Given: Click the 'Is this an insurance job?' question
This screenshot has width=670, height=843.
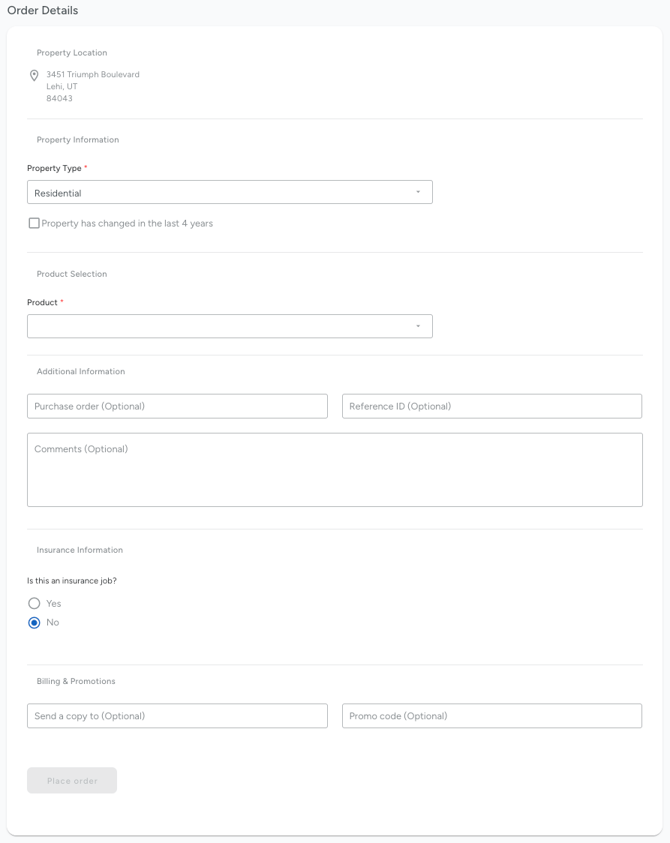Looking at the screenshot, I should point(72,581).
